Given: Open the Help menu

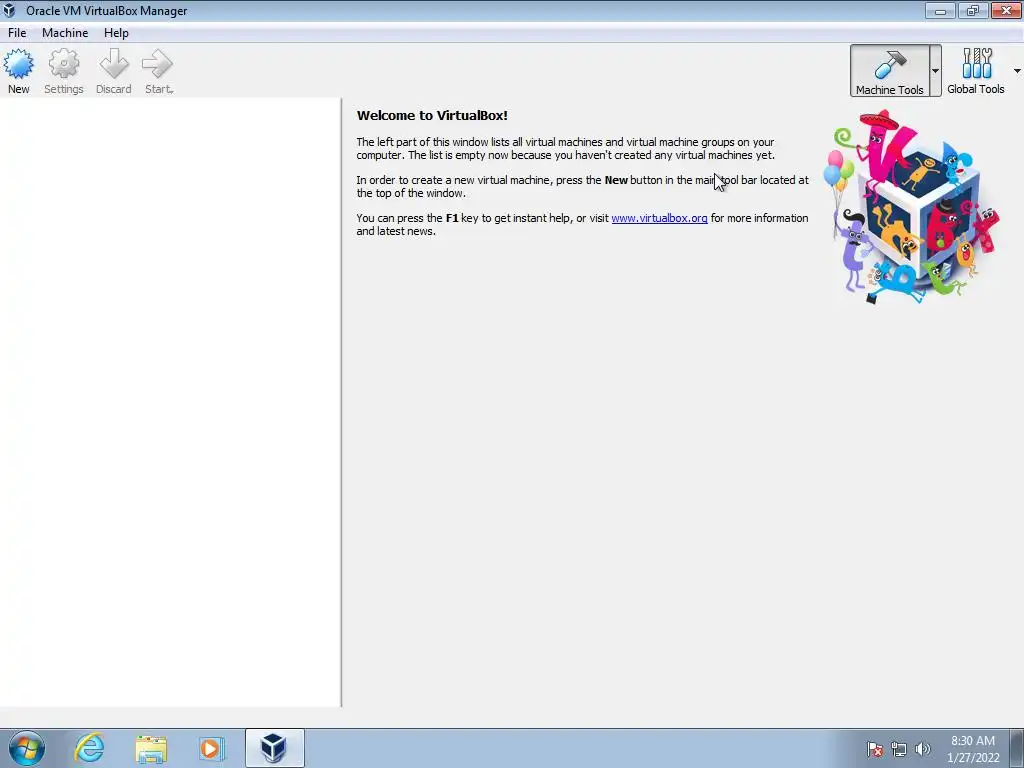Looking at the screenshot, I should (x=116, y=33).
